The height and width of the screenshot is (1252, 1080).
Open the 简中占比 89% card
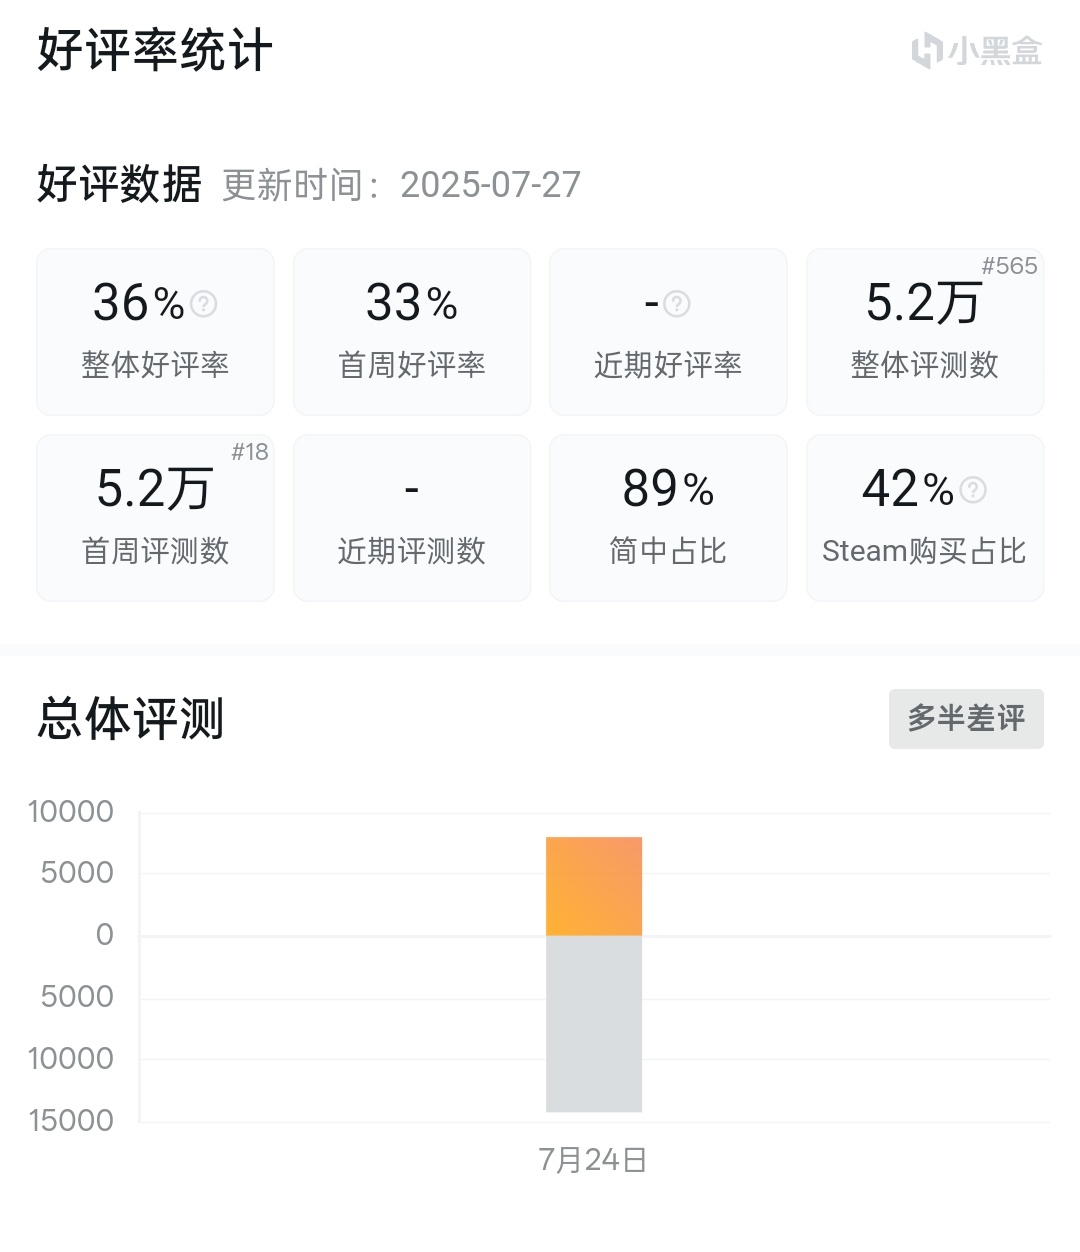pyautogui.click(x=668, y=518)
